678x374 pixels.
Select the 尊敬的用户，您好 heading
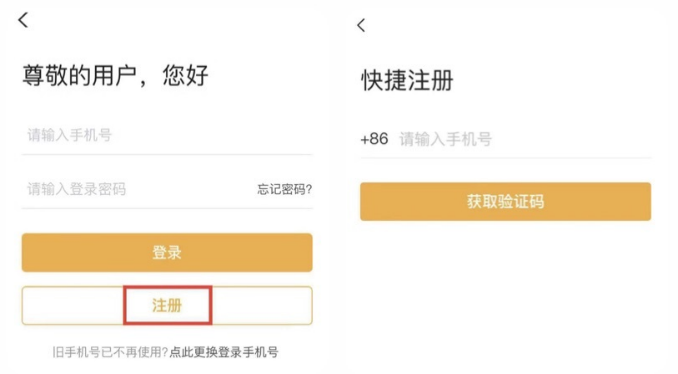tap(115, 76)
